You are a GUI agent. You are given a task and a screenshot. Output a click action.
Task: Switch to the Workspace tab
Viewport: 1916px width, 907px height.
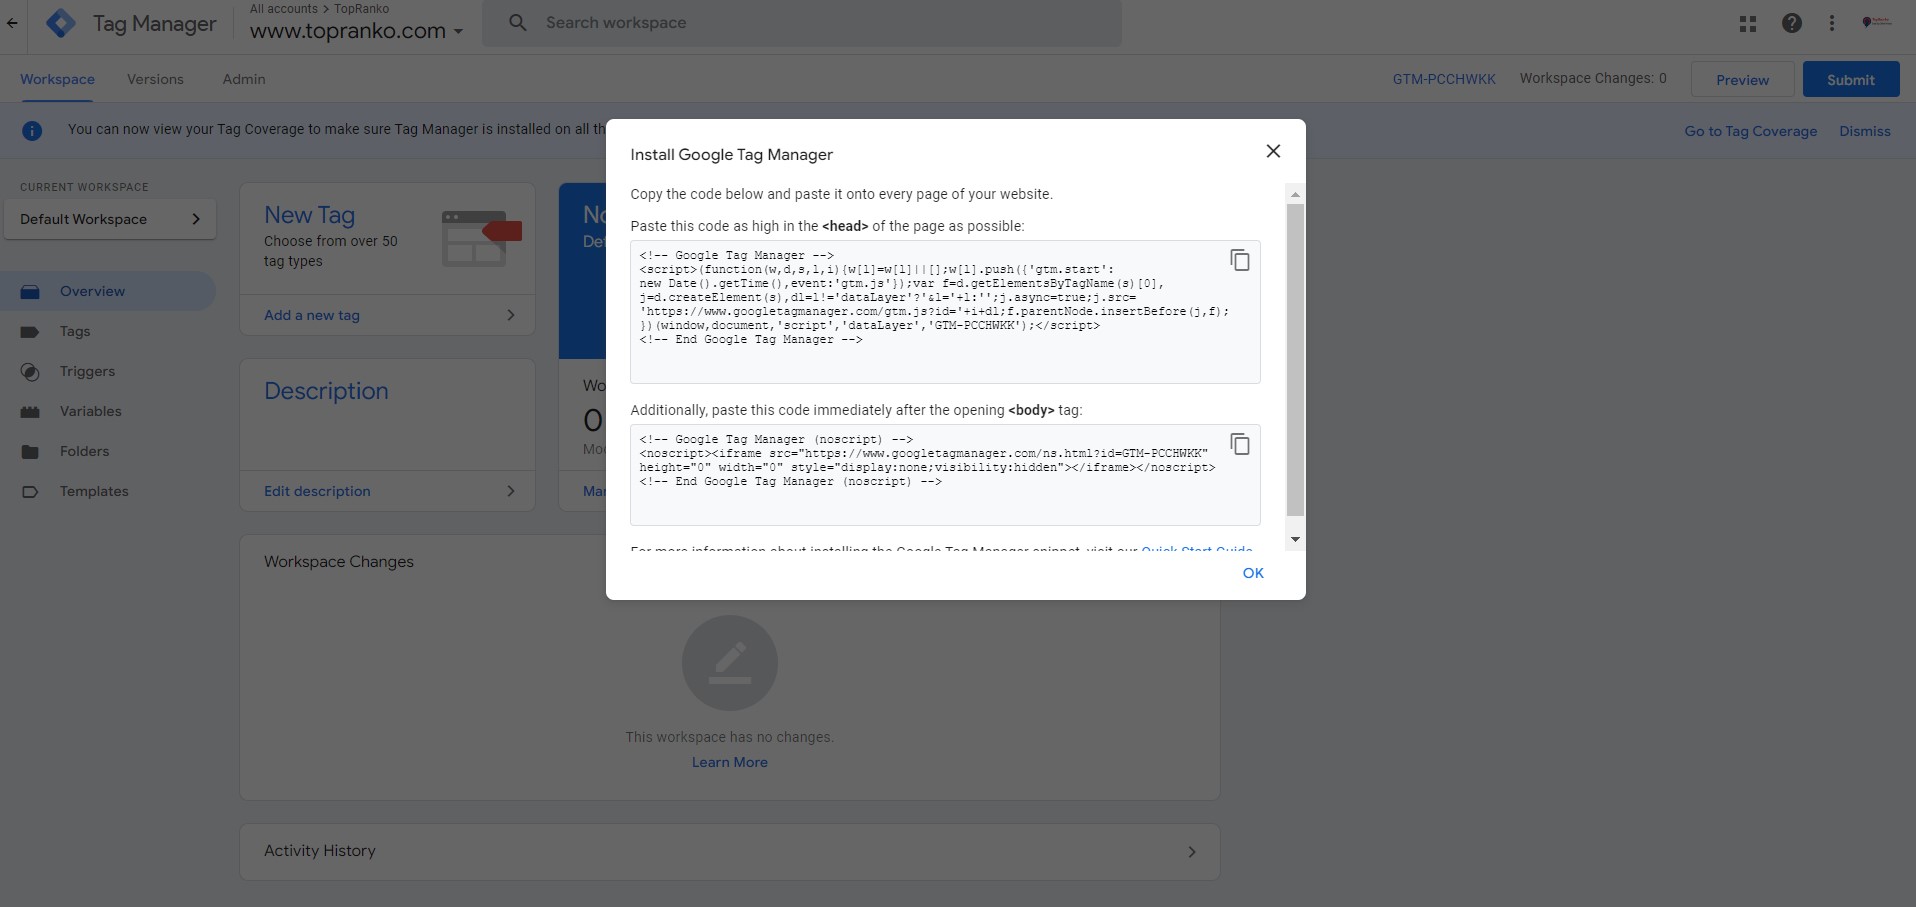[x=57, y=79]
